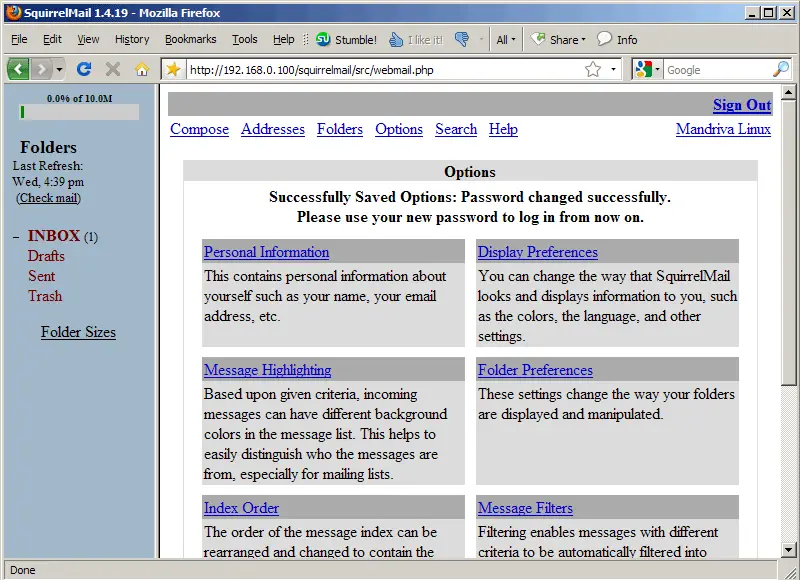
Task: Click the Stop loading X icon
Action: [113, 69]
